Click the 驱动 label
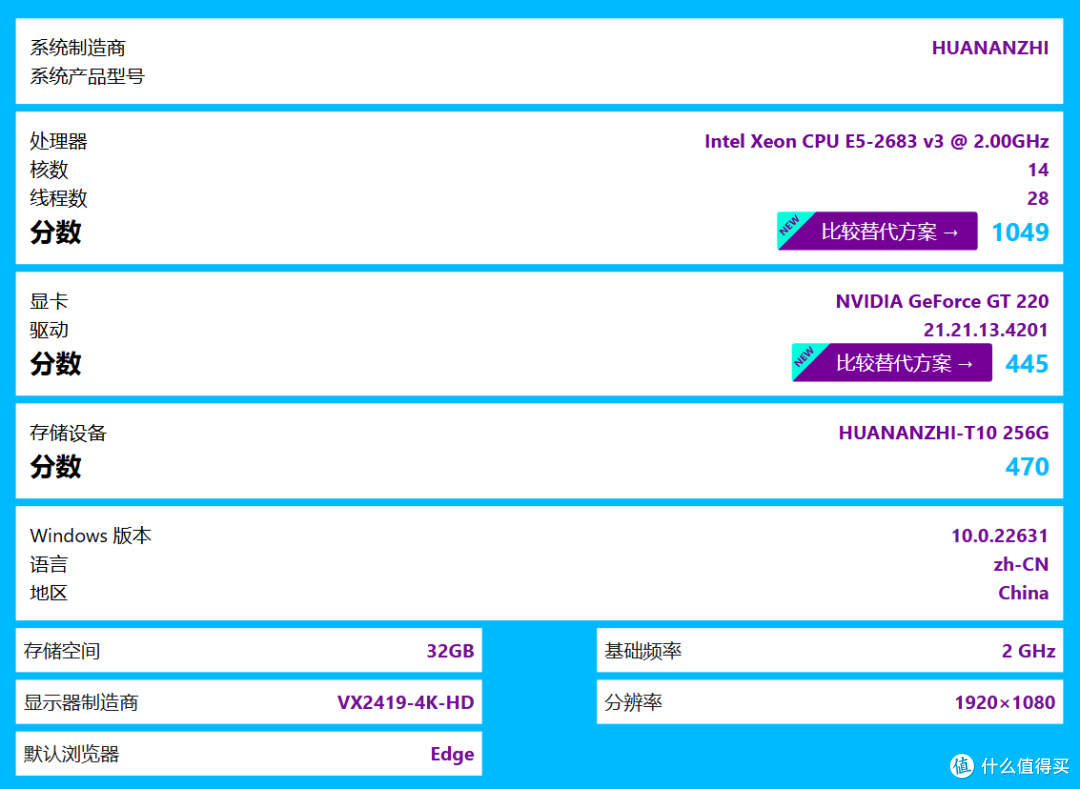This screenshot has height=789, width=1080. pyautogui.click(x=49, y=330)
